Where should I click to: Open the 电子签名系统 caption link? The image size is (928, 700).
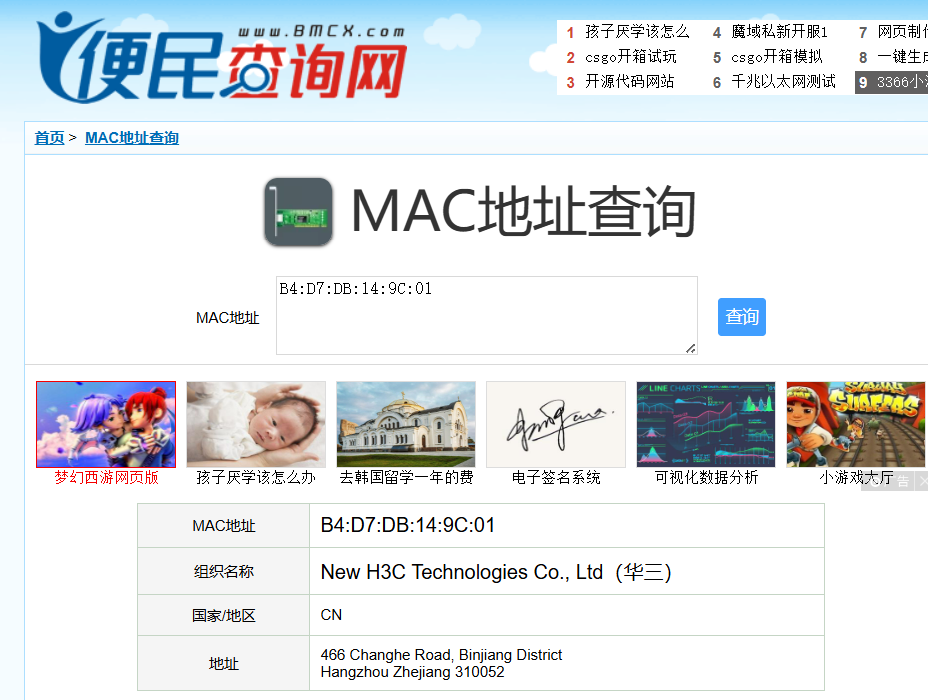[x=556, y=478]
